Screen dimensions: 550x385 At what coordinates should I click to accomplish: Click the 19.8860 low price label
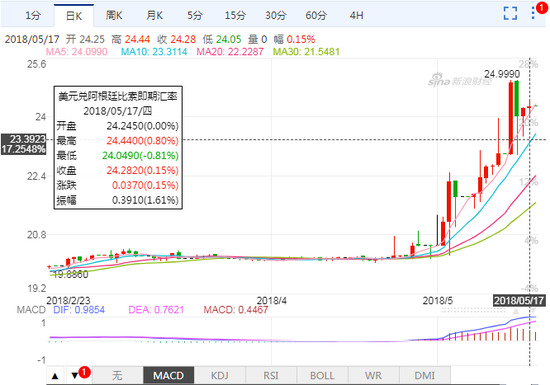point(71,275)
